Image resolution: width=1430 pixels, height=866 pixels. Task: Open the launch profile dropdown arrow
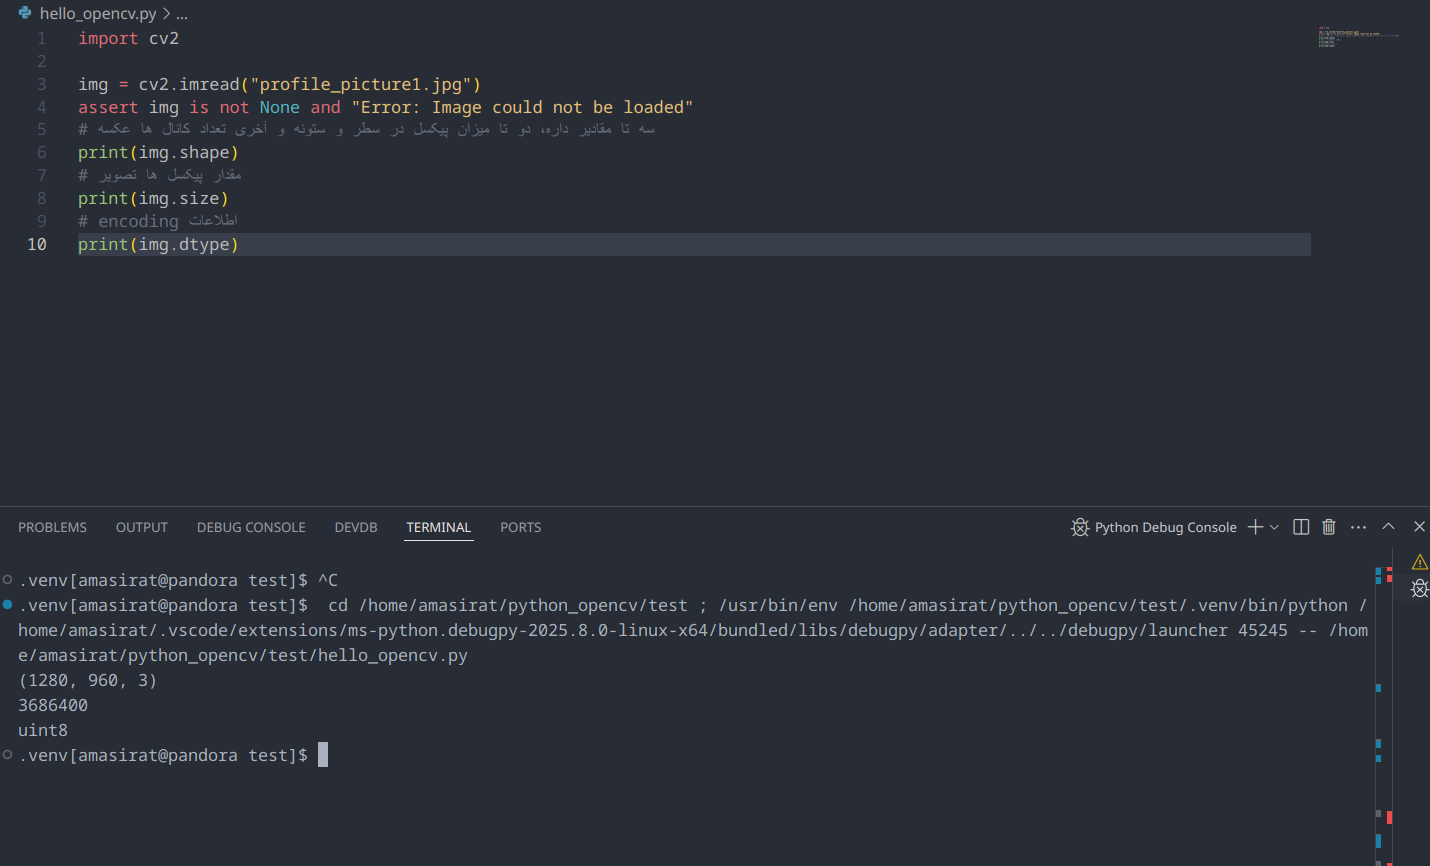(1274, 527)
